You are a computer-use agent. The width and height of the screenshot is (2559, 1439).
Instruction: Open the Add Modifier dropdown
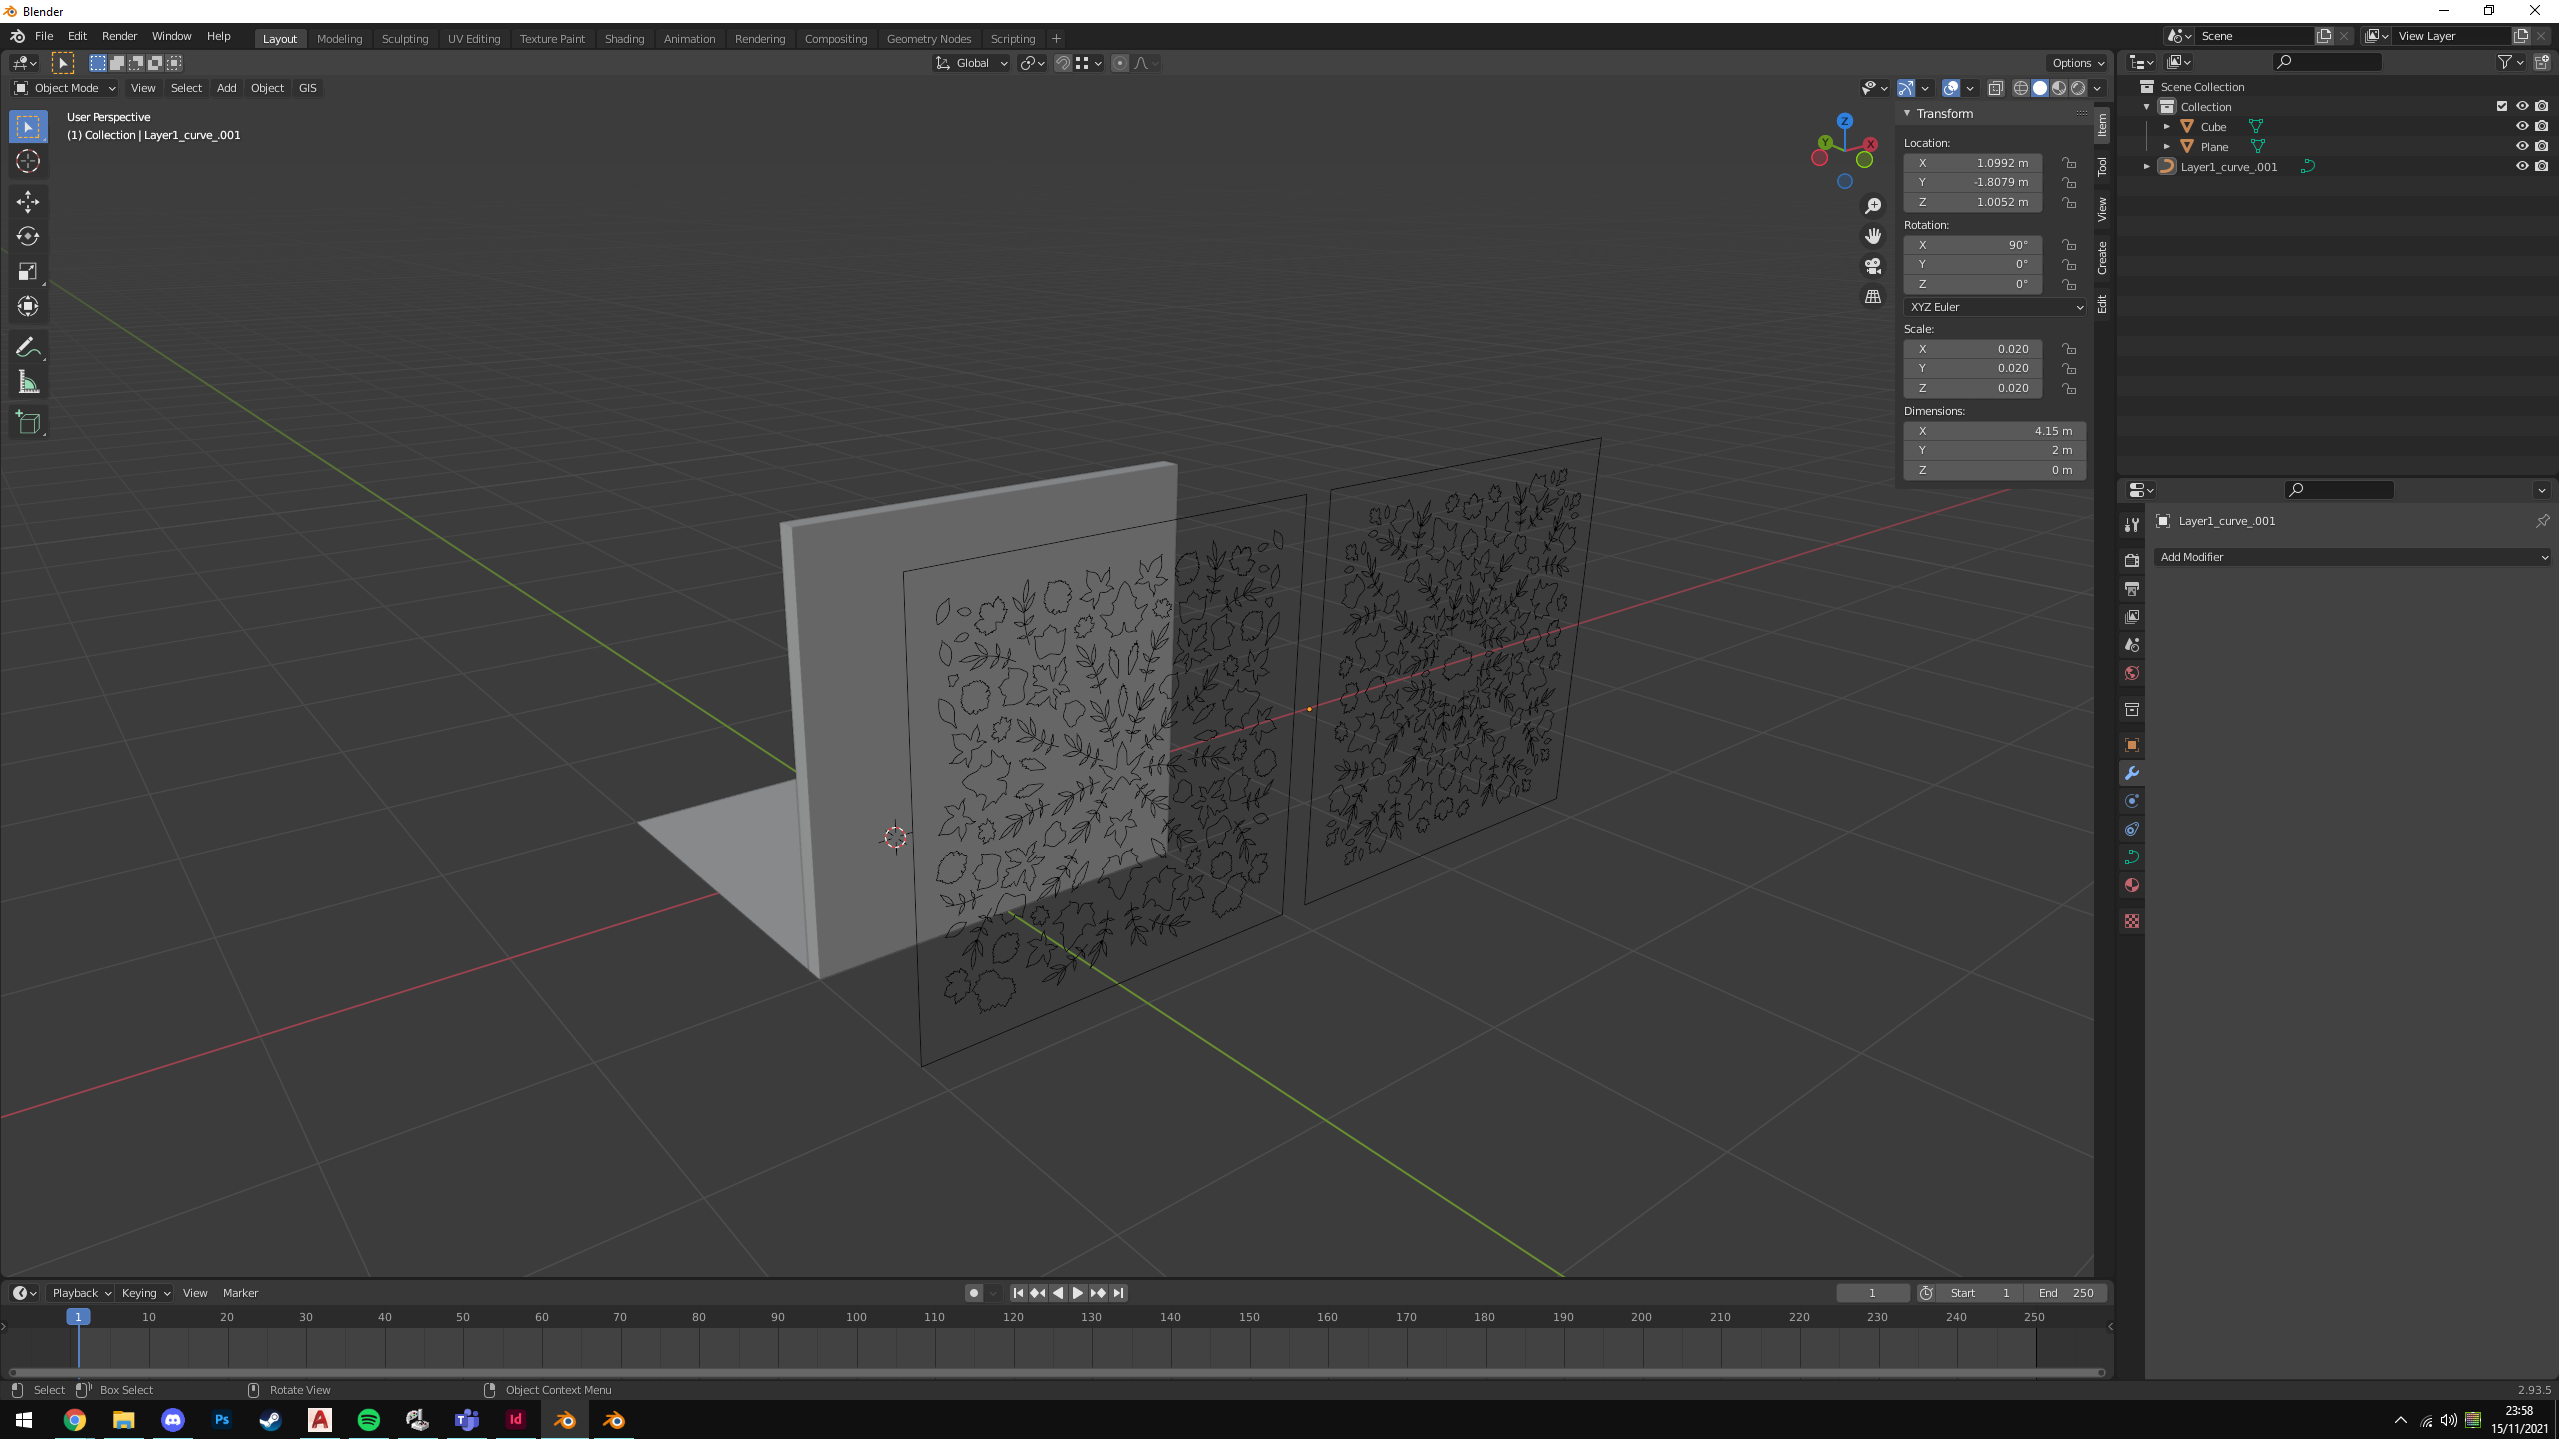(x=2346, y=557)
